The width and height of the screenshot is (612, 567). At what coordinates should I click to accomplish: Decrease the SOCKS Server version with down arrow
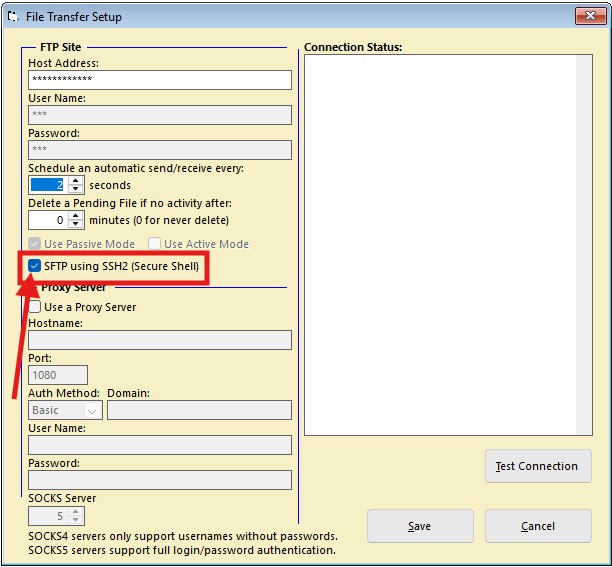[x=76, y=520]
